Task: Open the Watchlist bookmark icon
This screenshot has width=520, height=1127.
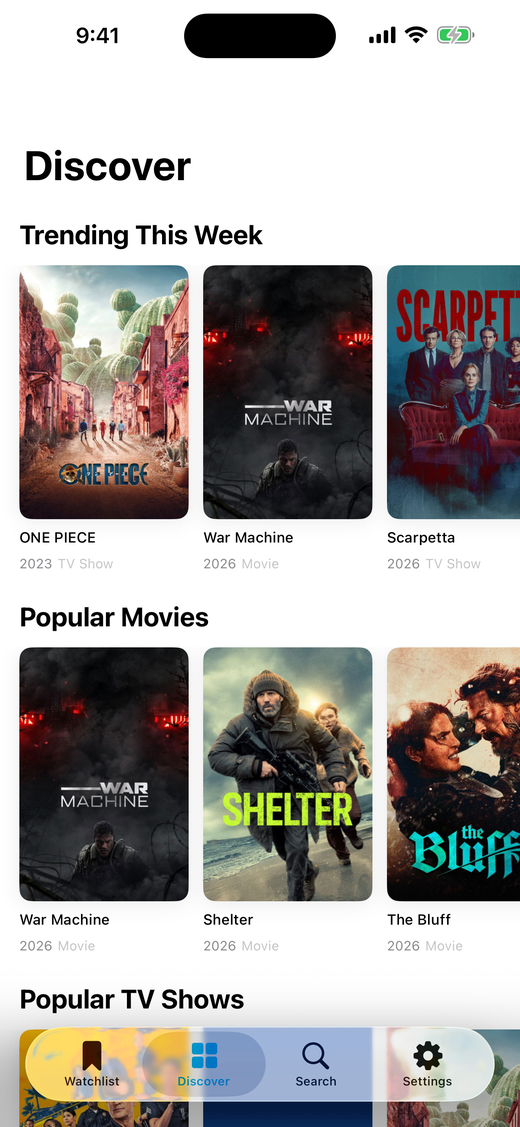Action: tap(91, 1056)
